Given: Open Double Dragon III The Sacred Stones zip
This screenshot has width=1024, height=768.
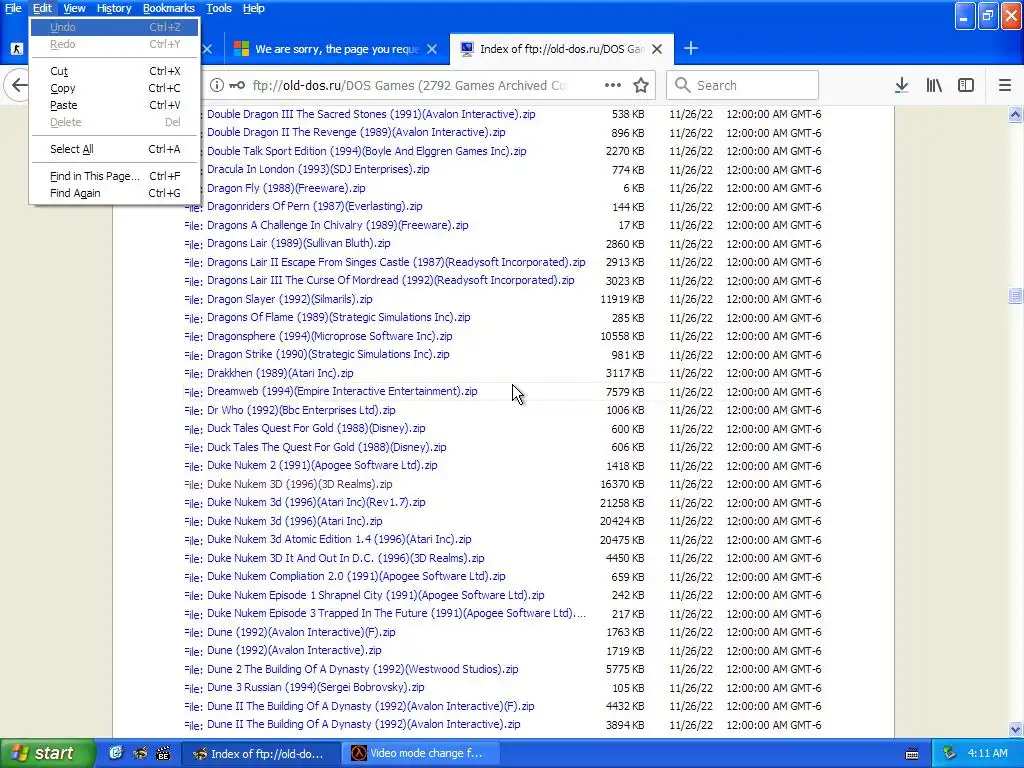Looking at the screenshot, I should click(371, 114).
